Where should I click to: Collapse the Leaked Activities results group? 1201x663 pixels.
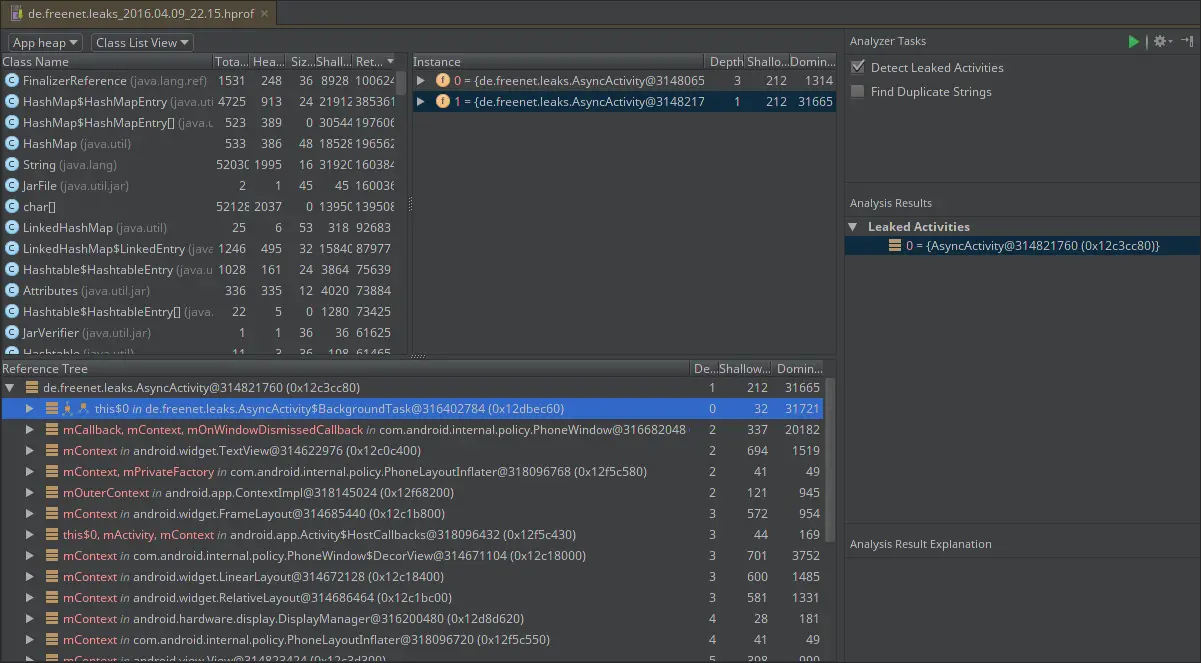coord(853,226)
